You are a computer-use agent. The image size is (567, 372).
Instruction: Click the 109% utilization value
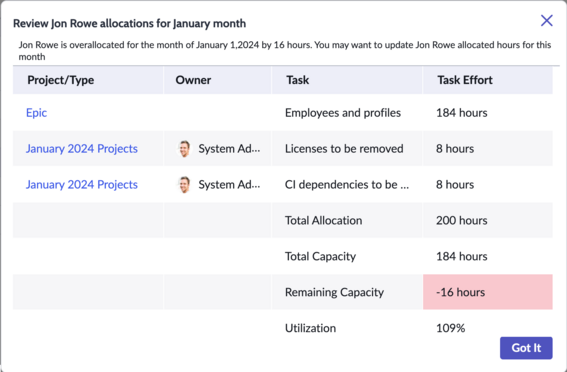[x=450, y=328]
